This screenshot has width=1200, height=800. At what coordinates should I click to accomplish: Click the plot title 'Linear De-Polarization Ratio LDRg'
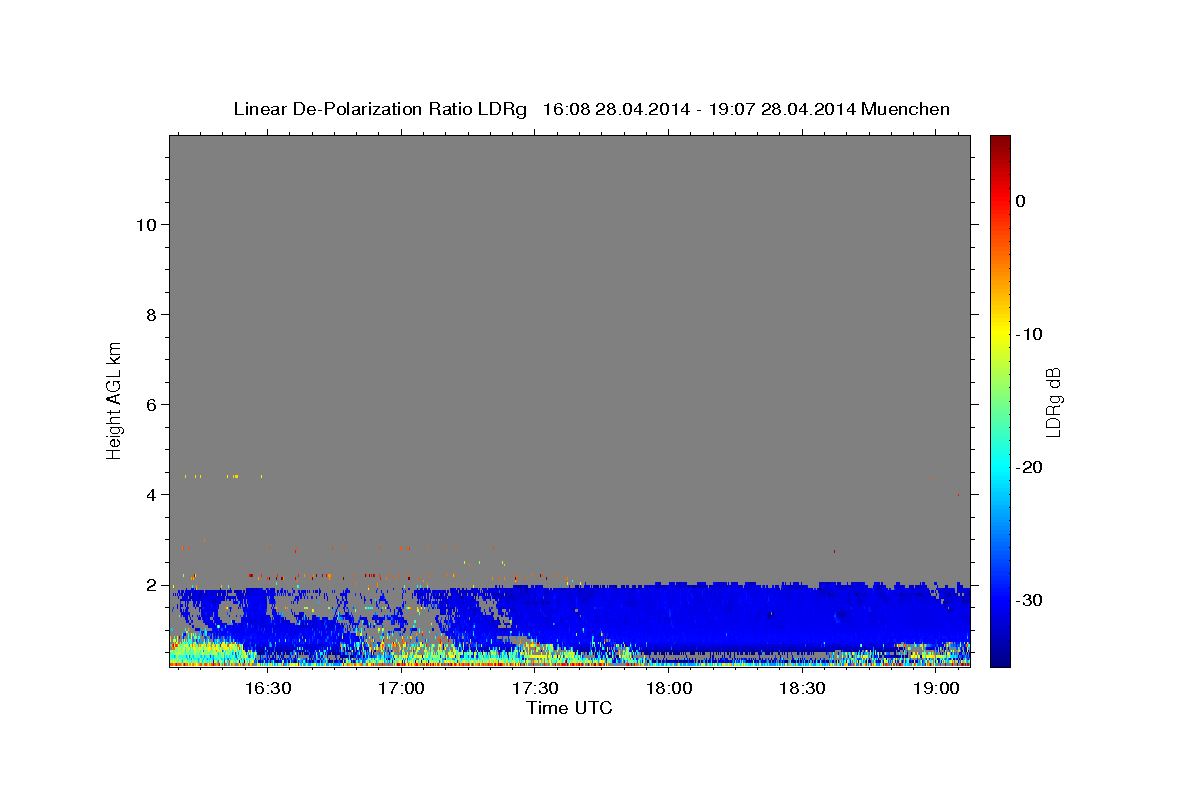click(380, 109)
